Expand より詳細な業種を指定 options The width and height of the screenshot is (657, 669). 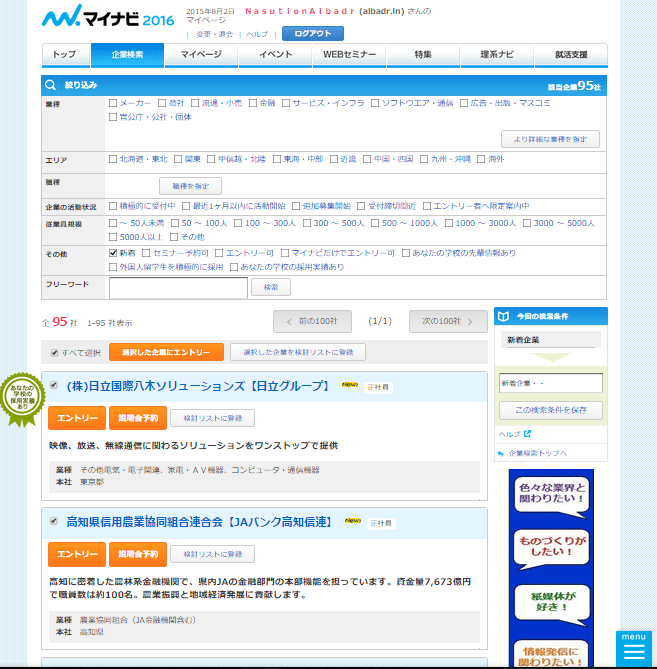(550, 139)
